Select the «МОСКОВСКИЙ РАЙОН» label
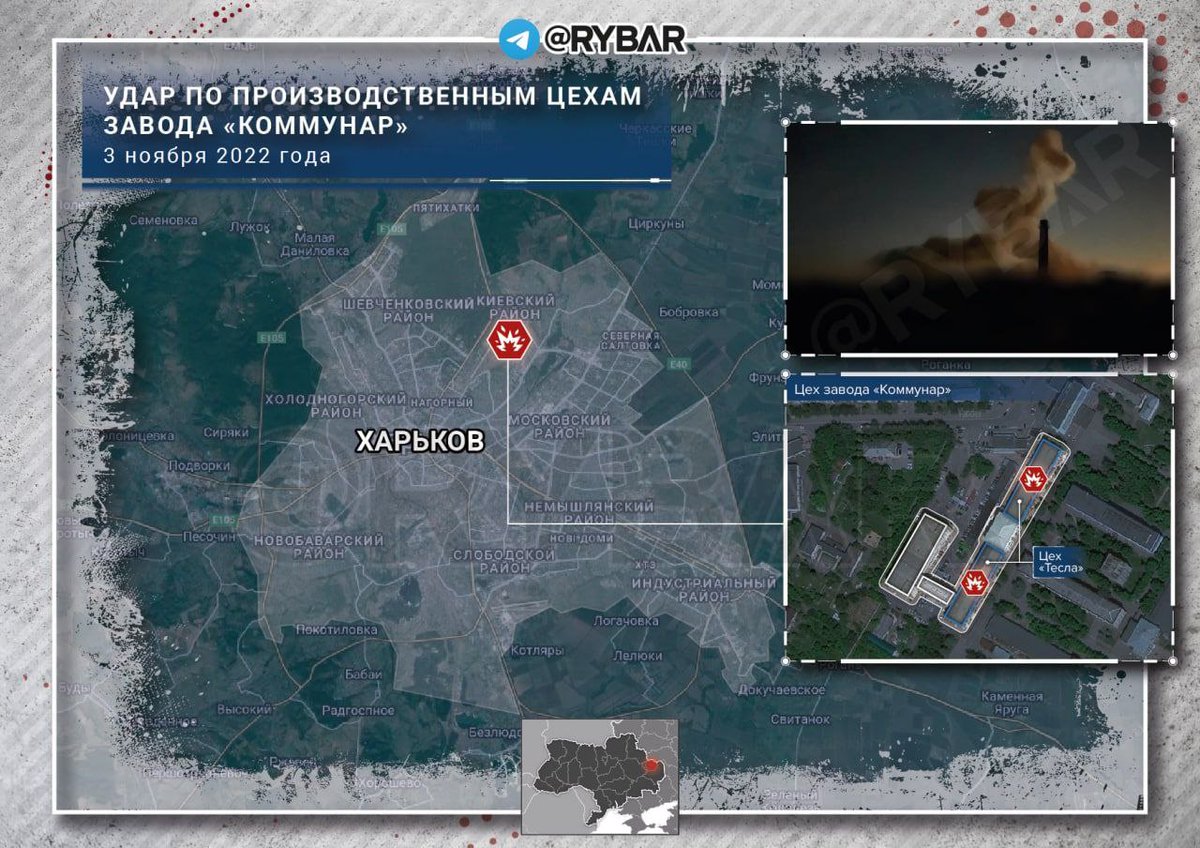This screenshot has height=848, width=1200. tap(560, 427)
